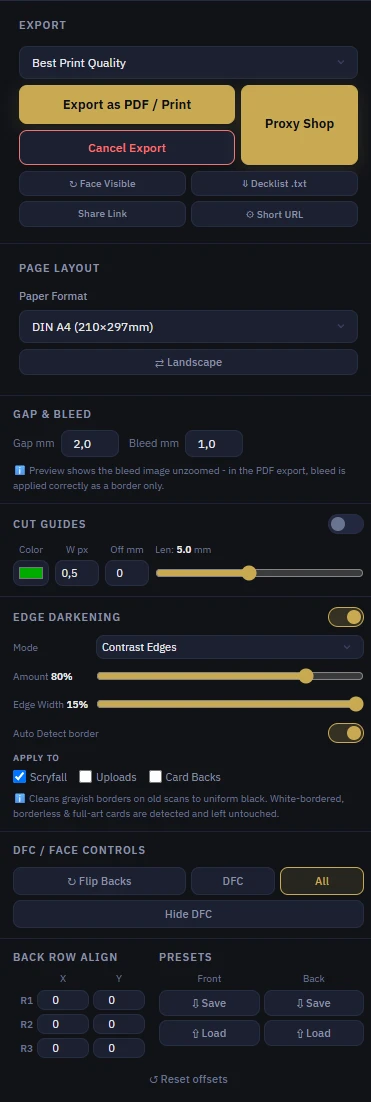Load the Back preset
The height and width of the screenshot is (1102, 371).
click(313, 1033)
